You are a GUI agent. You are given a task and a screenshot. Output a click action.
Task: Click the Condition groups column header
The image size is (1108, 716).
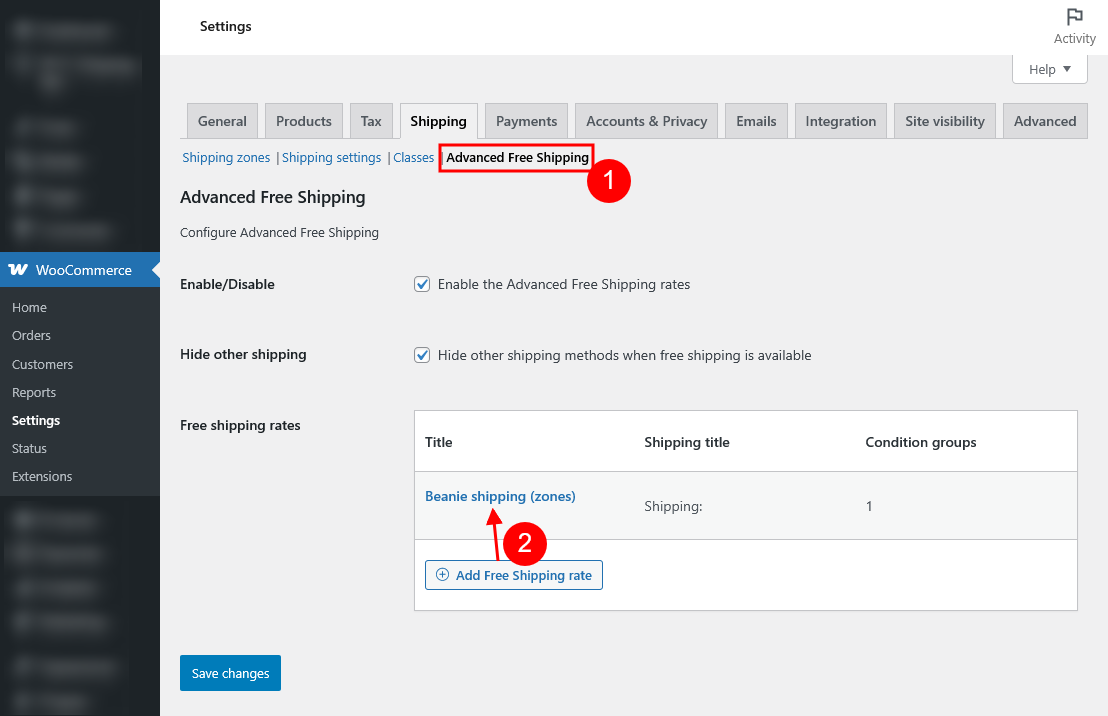click(x=921, y=442)
